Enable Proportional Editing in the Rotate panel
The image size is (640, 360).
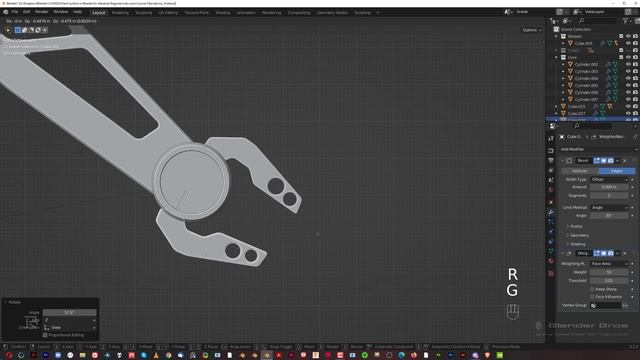pyautogui.click(x=45, y=335)
